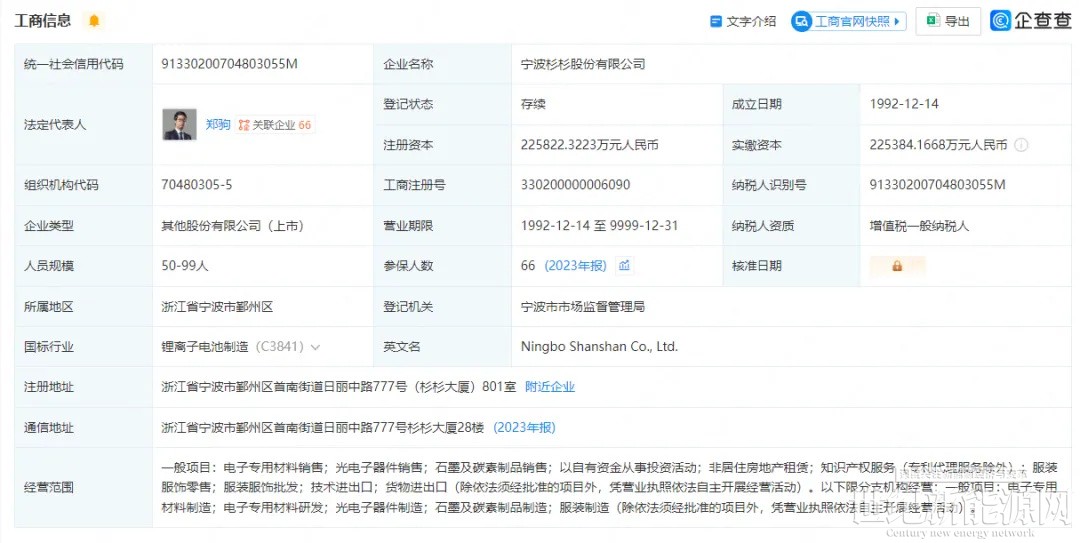Image resolution: width=1080 pixels, height=543 pixels.
Task: Click the 导出 export button
Action: tap(948, 21)
